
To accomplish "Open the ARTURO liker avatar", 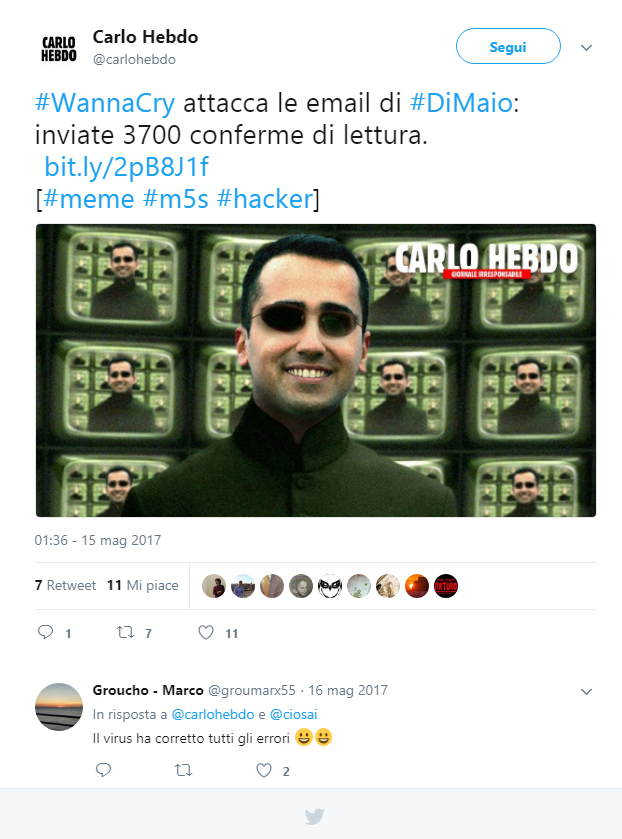I will 446,586.
